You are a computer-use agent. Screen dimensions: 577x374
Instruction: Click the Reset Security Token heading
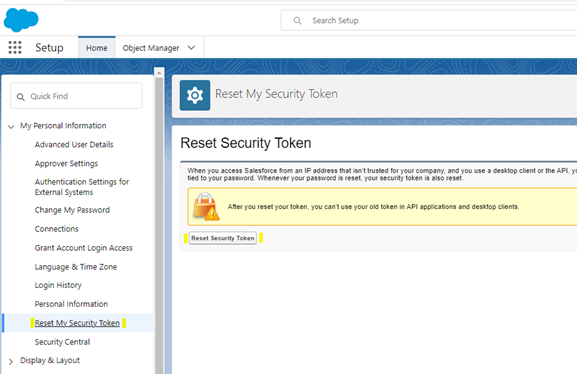pyautogui.click(x=246, y=143)
